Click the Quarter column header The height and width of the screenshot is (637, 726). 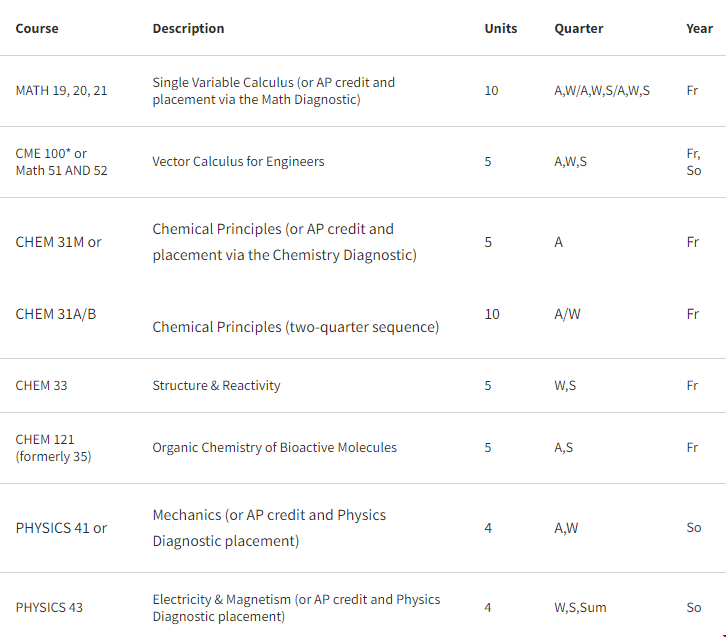tap(578, 28)
